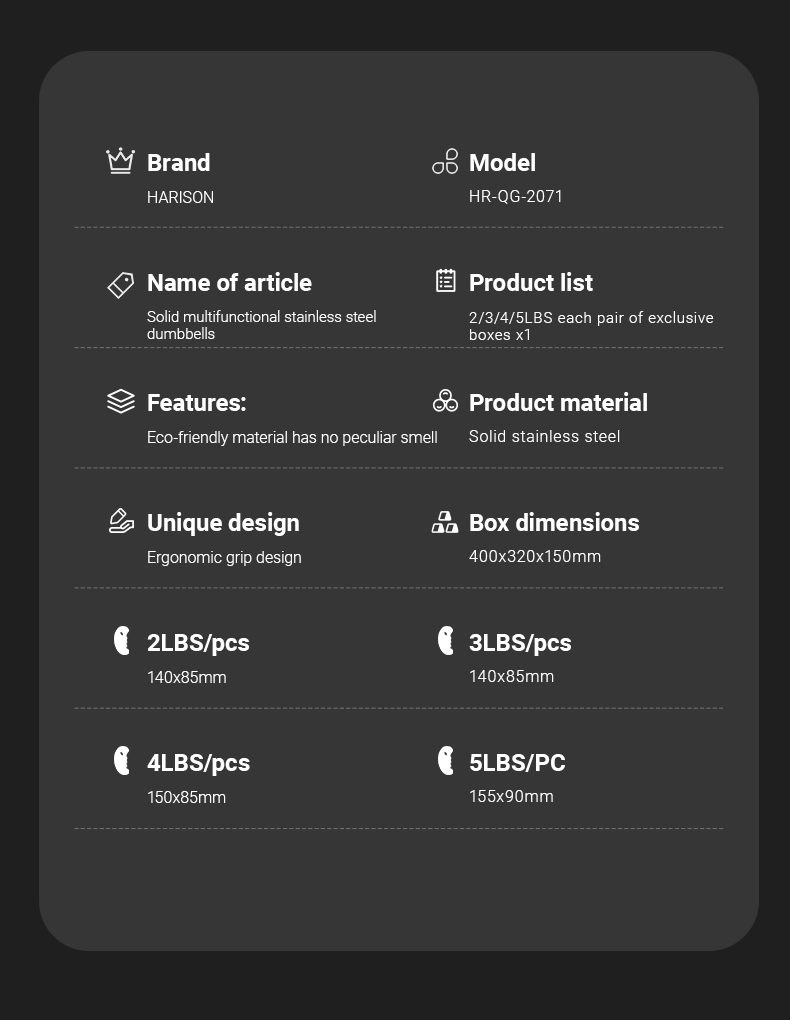Click the Ergonomic grip design text
Image resolution: width=790 pixels, height=1020 pixels.
click(x=224, y=557)
